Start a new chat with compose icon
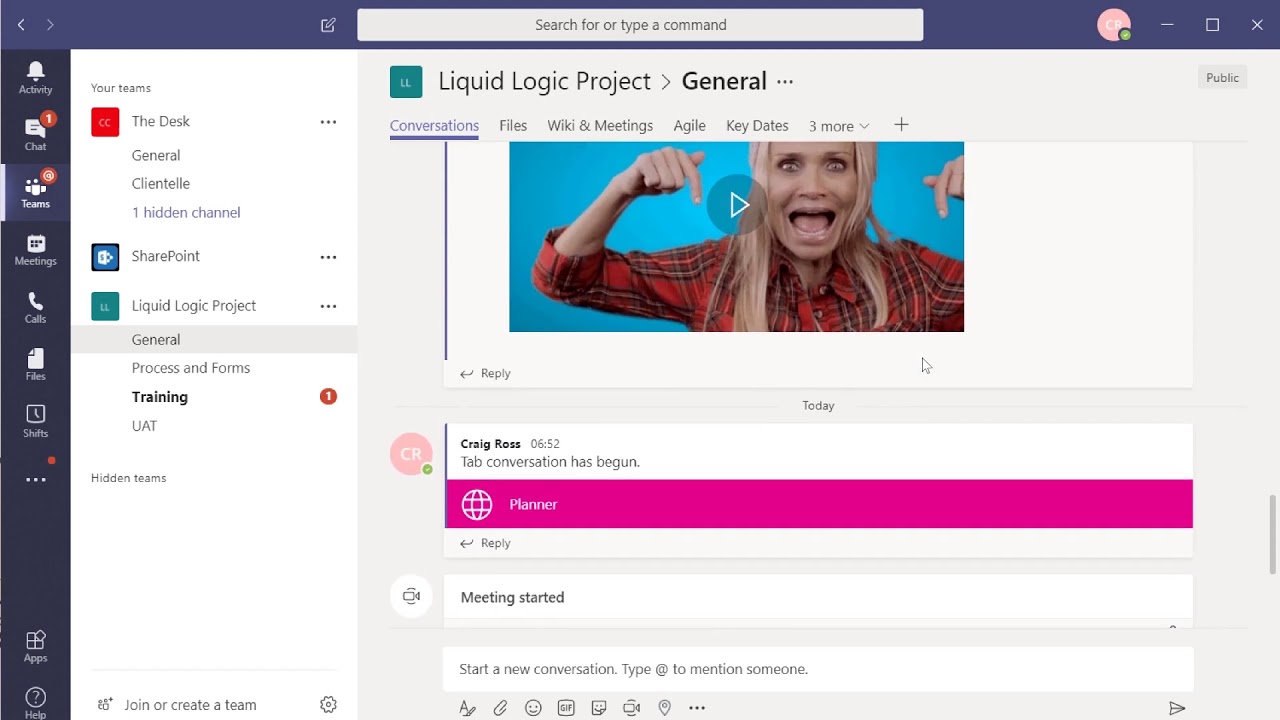Image resolution: width=1280 pixels, height=720 pixels. coord(328,25)
